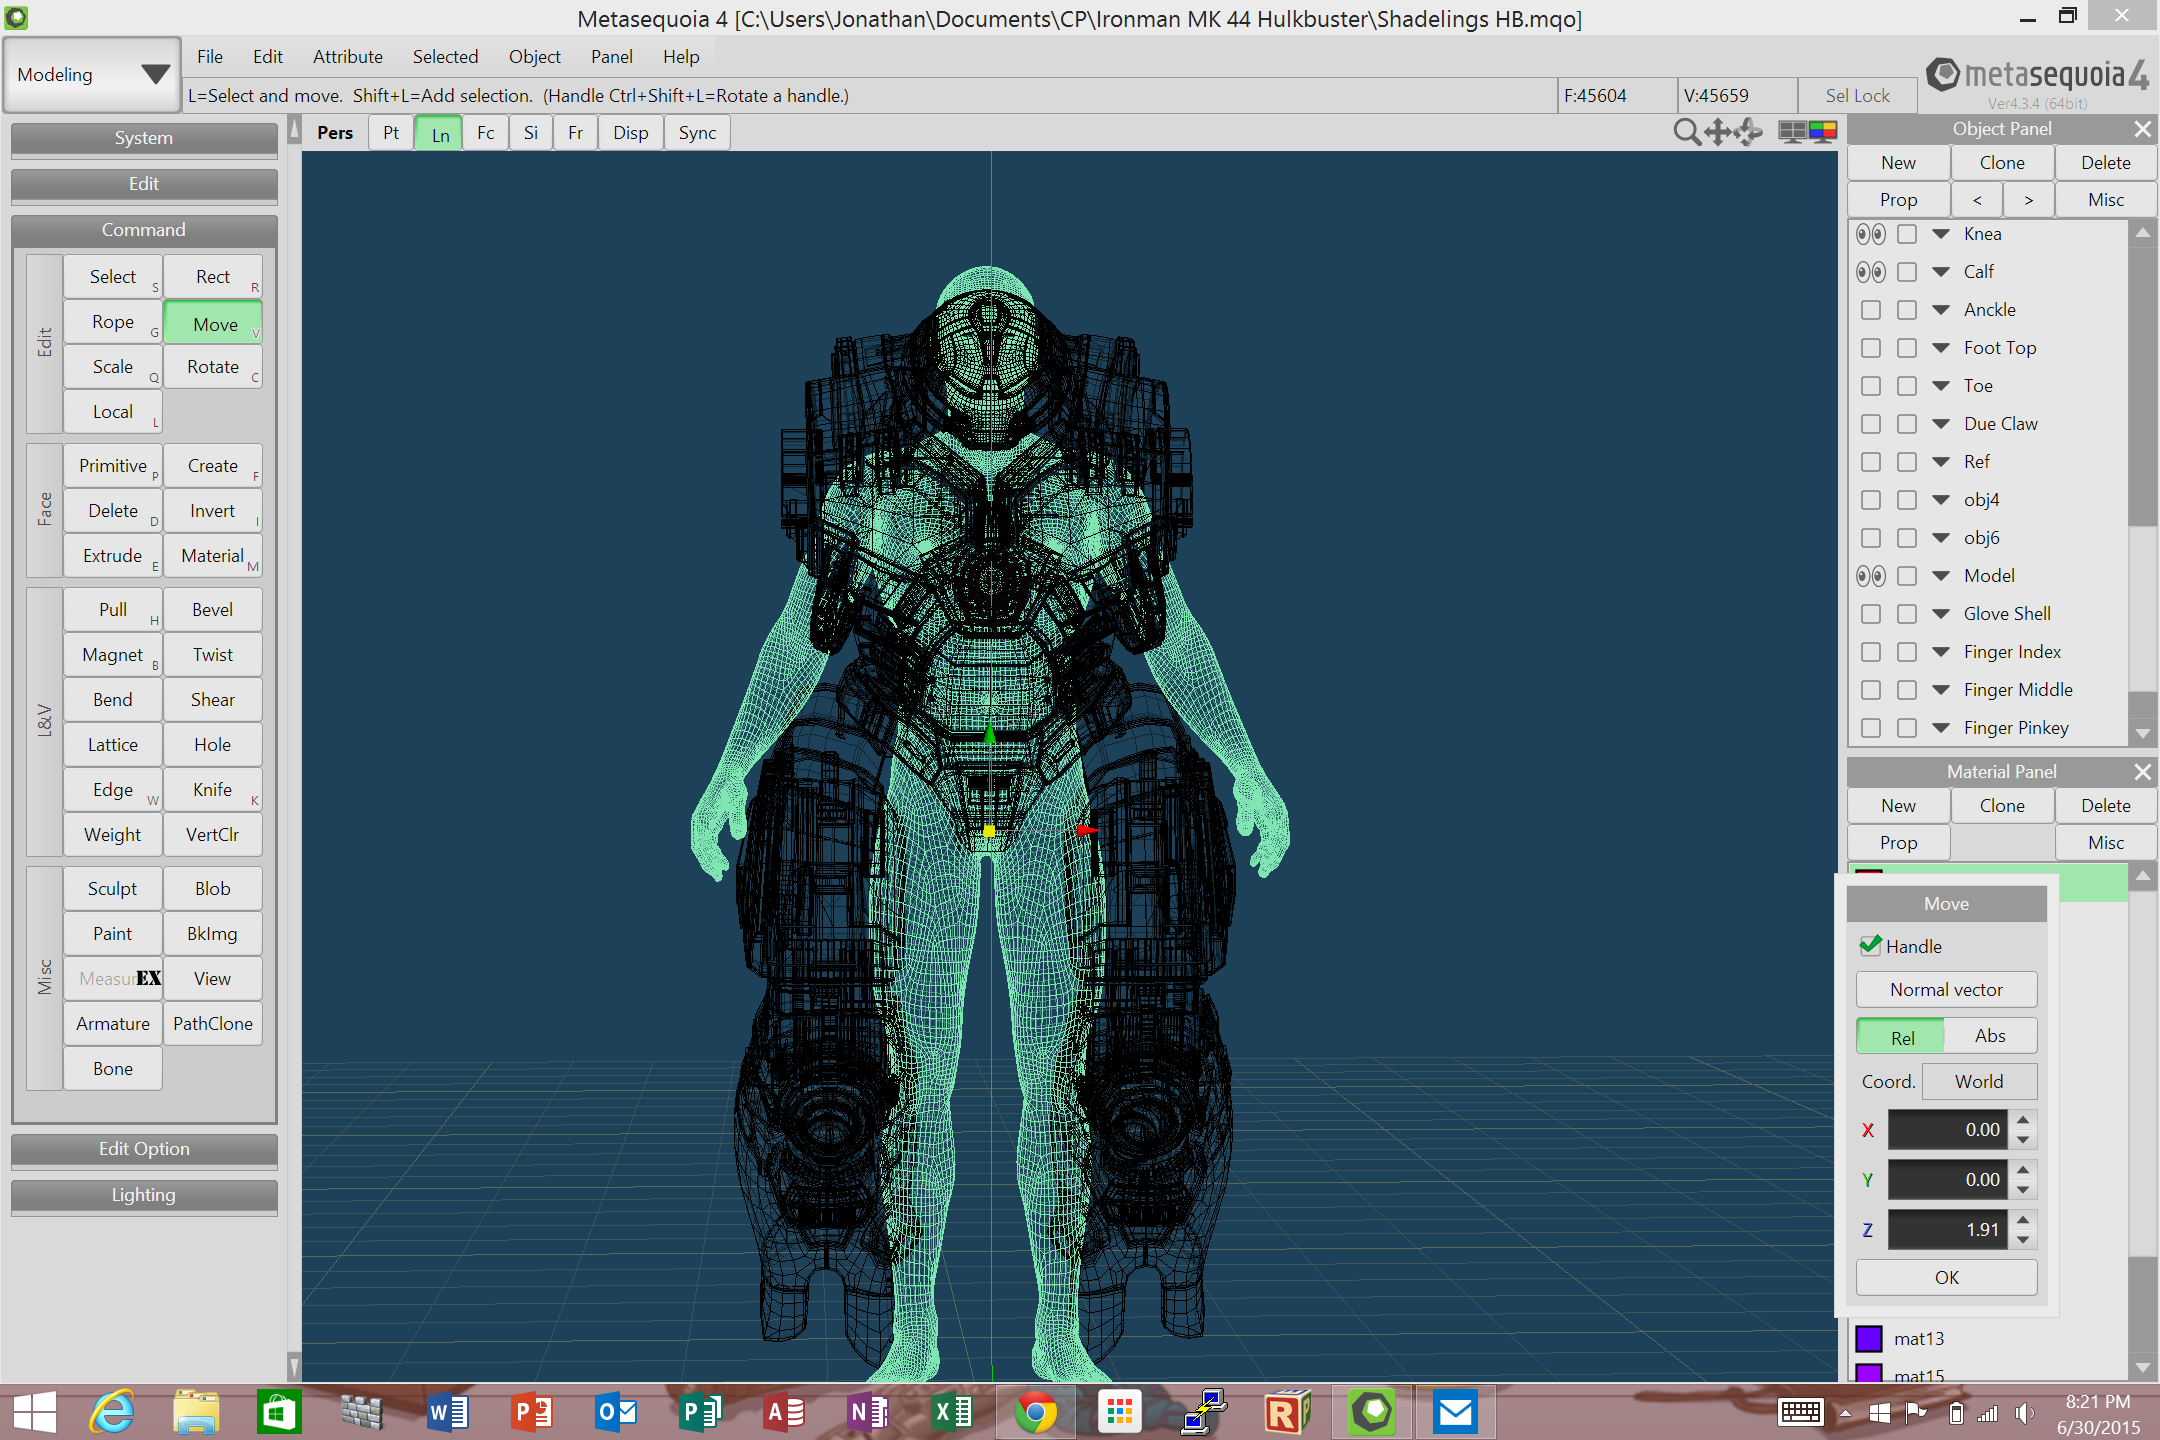Collapse the Finger Index object triangle

pos(1941,652)
